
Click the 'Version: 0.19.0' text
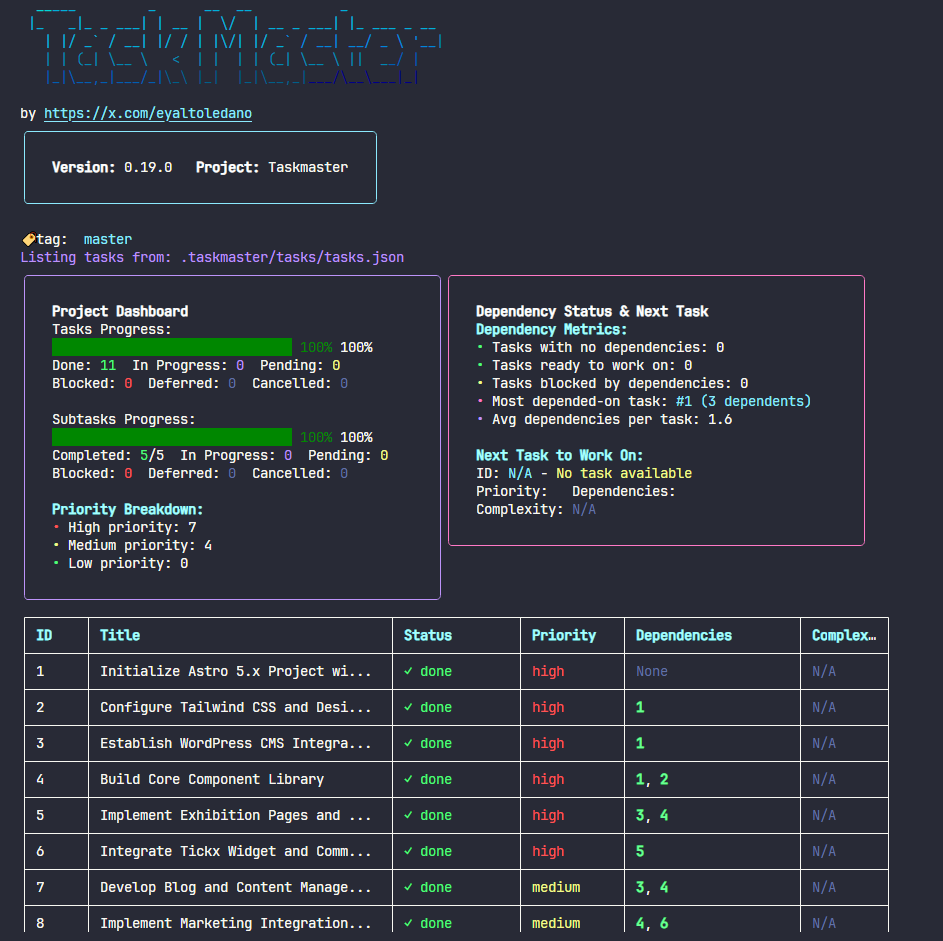(x=112, y=167)
